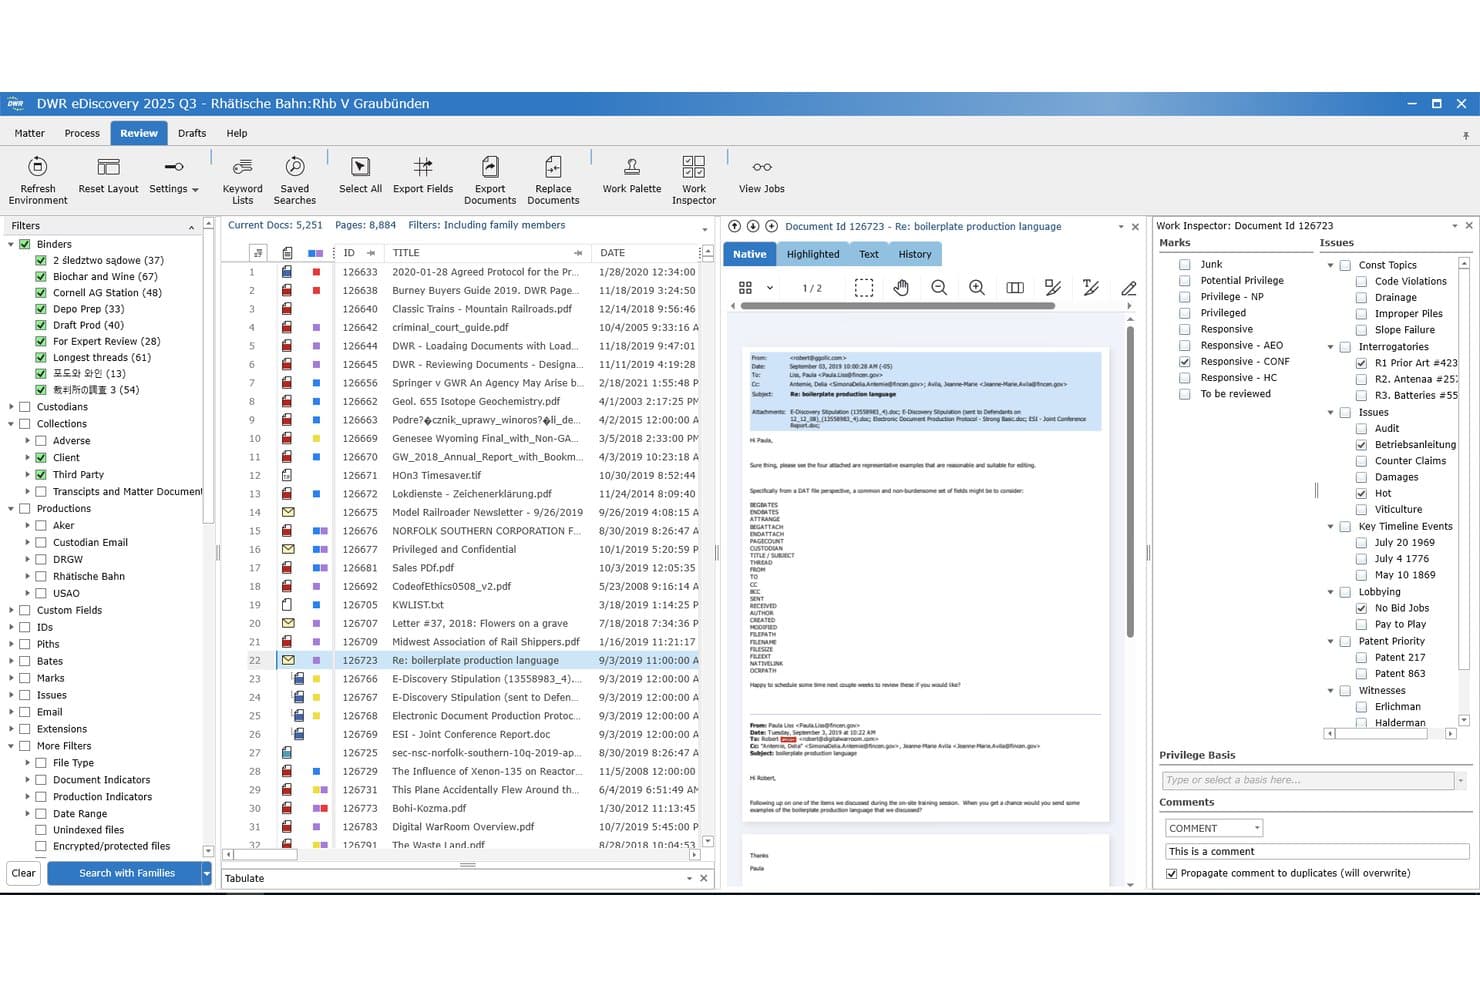
Task: Uncheck the Hot issue checkbox
Action: (x=1361, y=493)
